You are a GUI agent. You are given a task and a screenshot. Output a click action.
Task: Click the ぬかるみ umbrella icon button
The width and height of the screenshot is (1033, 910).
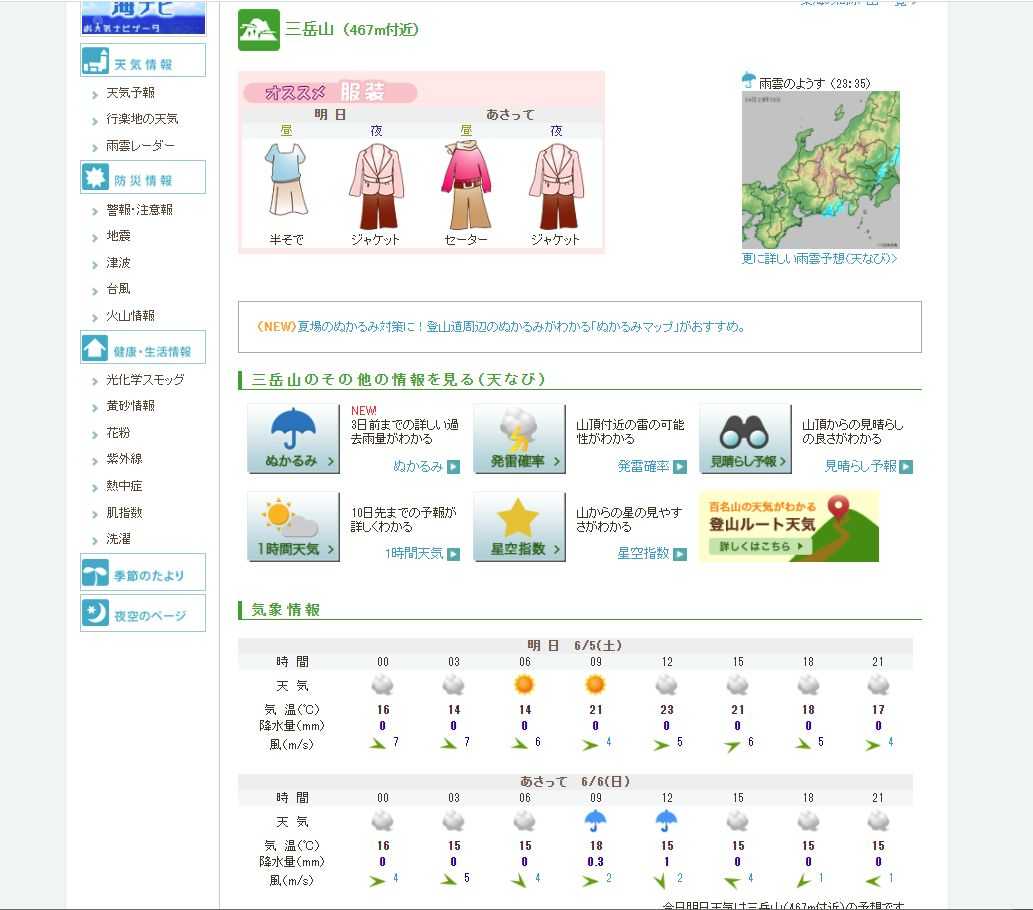click(x=294, y=438)
